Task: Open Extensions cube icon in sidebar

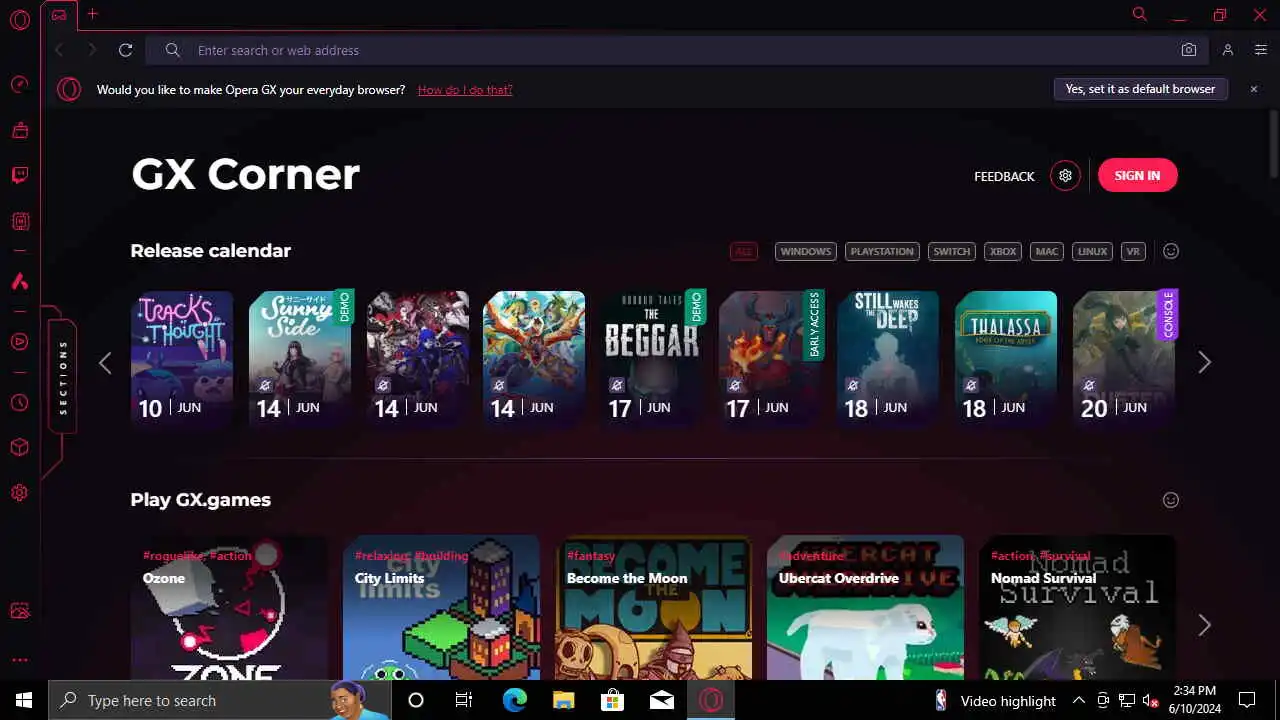Action: 20,447
